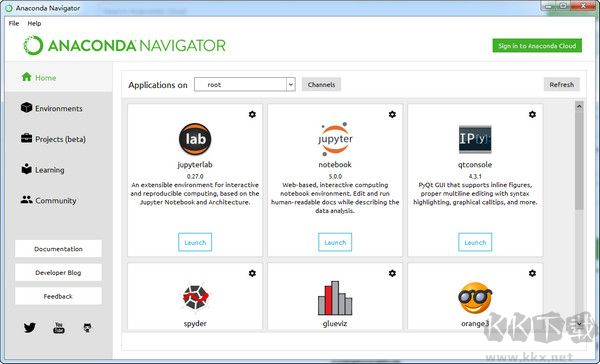This screenshot has width=600, height=364.
Task: Click the Projects briefcase icon
Action: coord(26,138)
